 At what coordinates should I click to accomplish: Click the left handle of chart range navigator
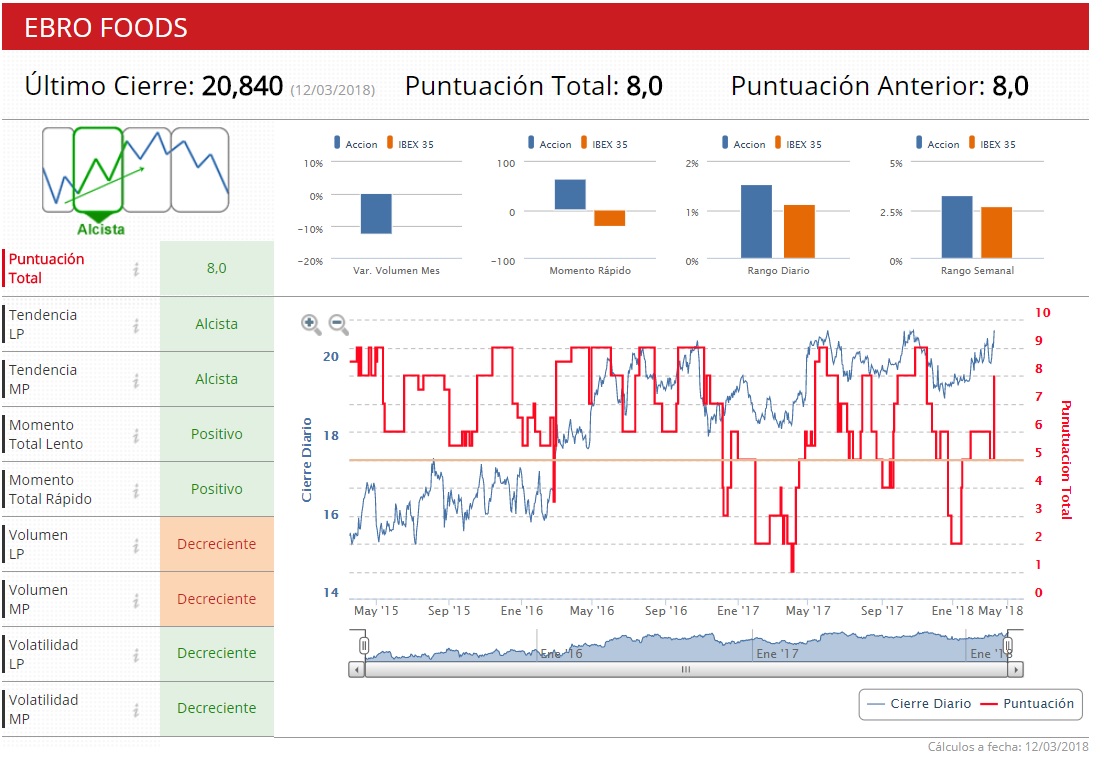pos(364,645)
